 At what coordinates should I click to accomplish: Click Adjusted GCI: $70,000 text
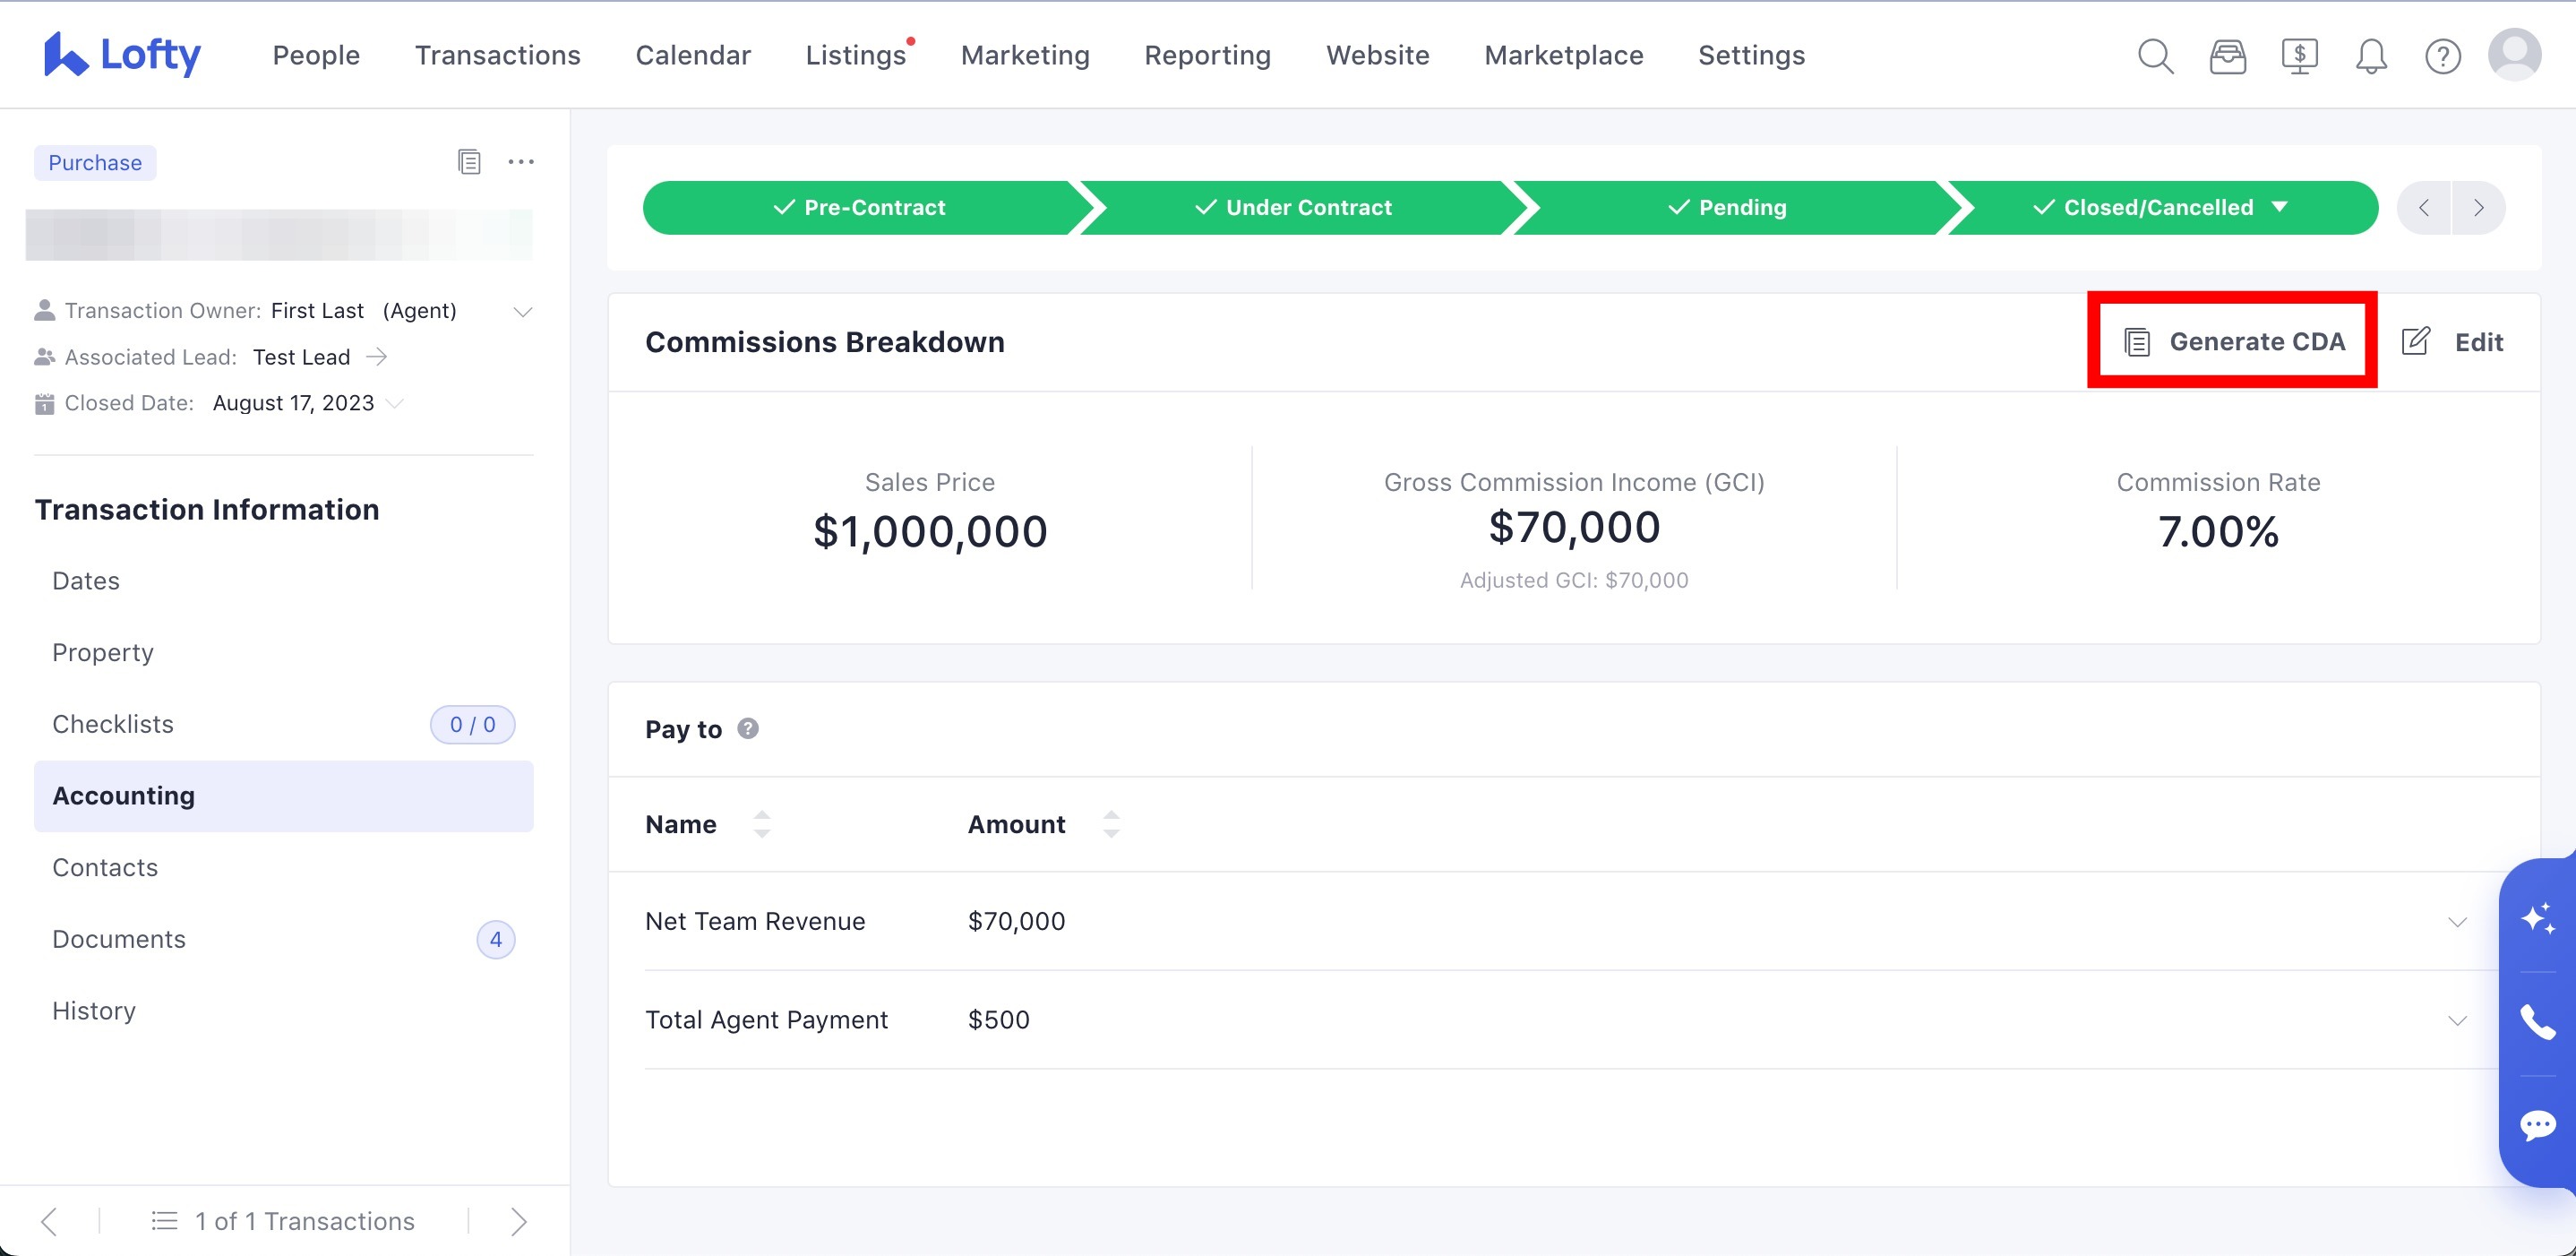pyautogui.click(x=1574, y=580)
